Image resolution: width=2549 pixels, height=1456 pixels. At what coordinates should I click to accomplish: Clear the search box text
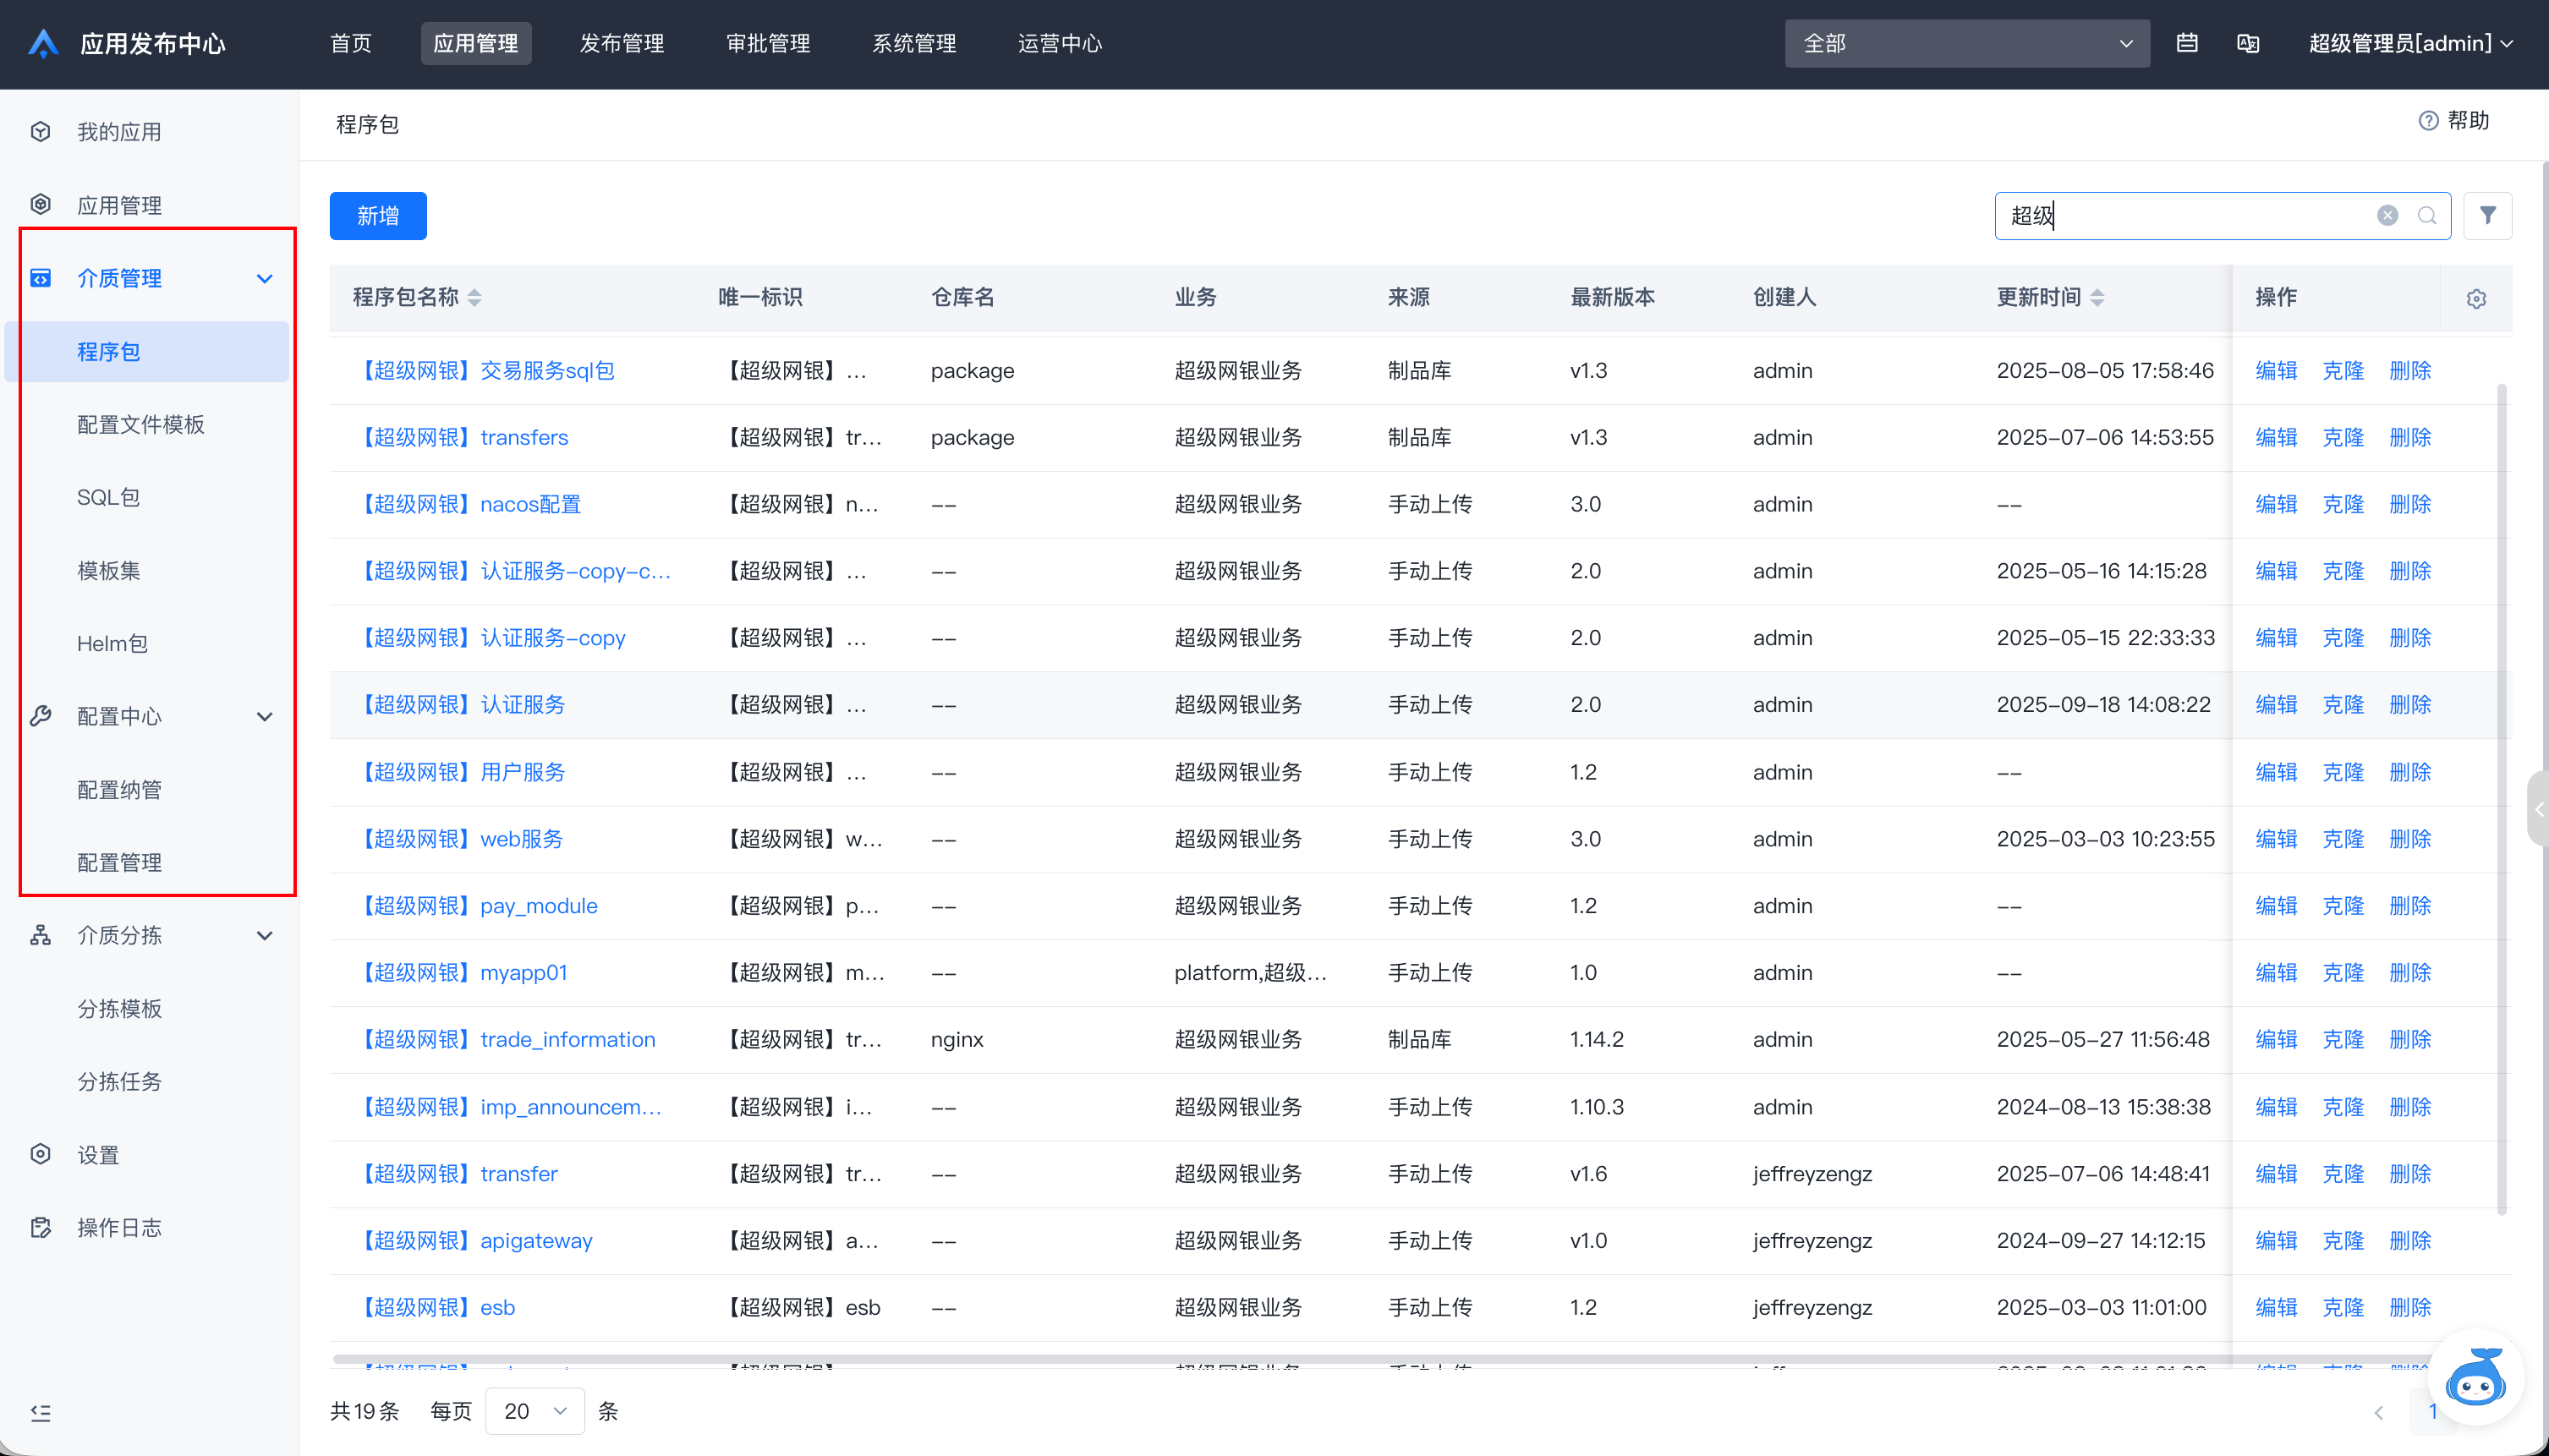2387,215
